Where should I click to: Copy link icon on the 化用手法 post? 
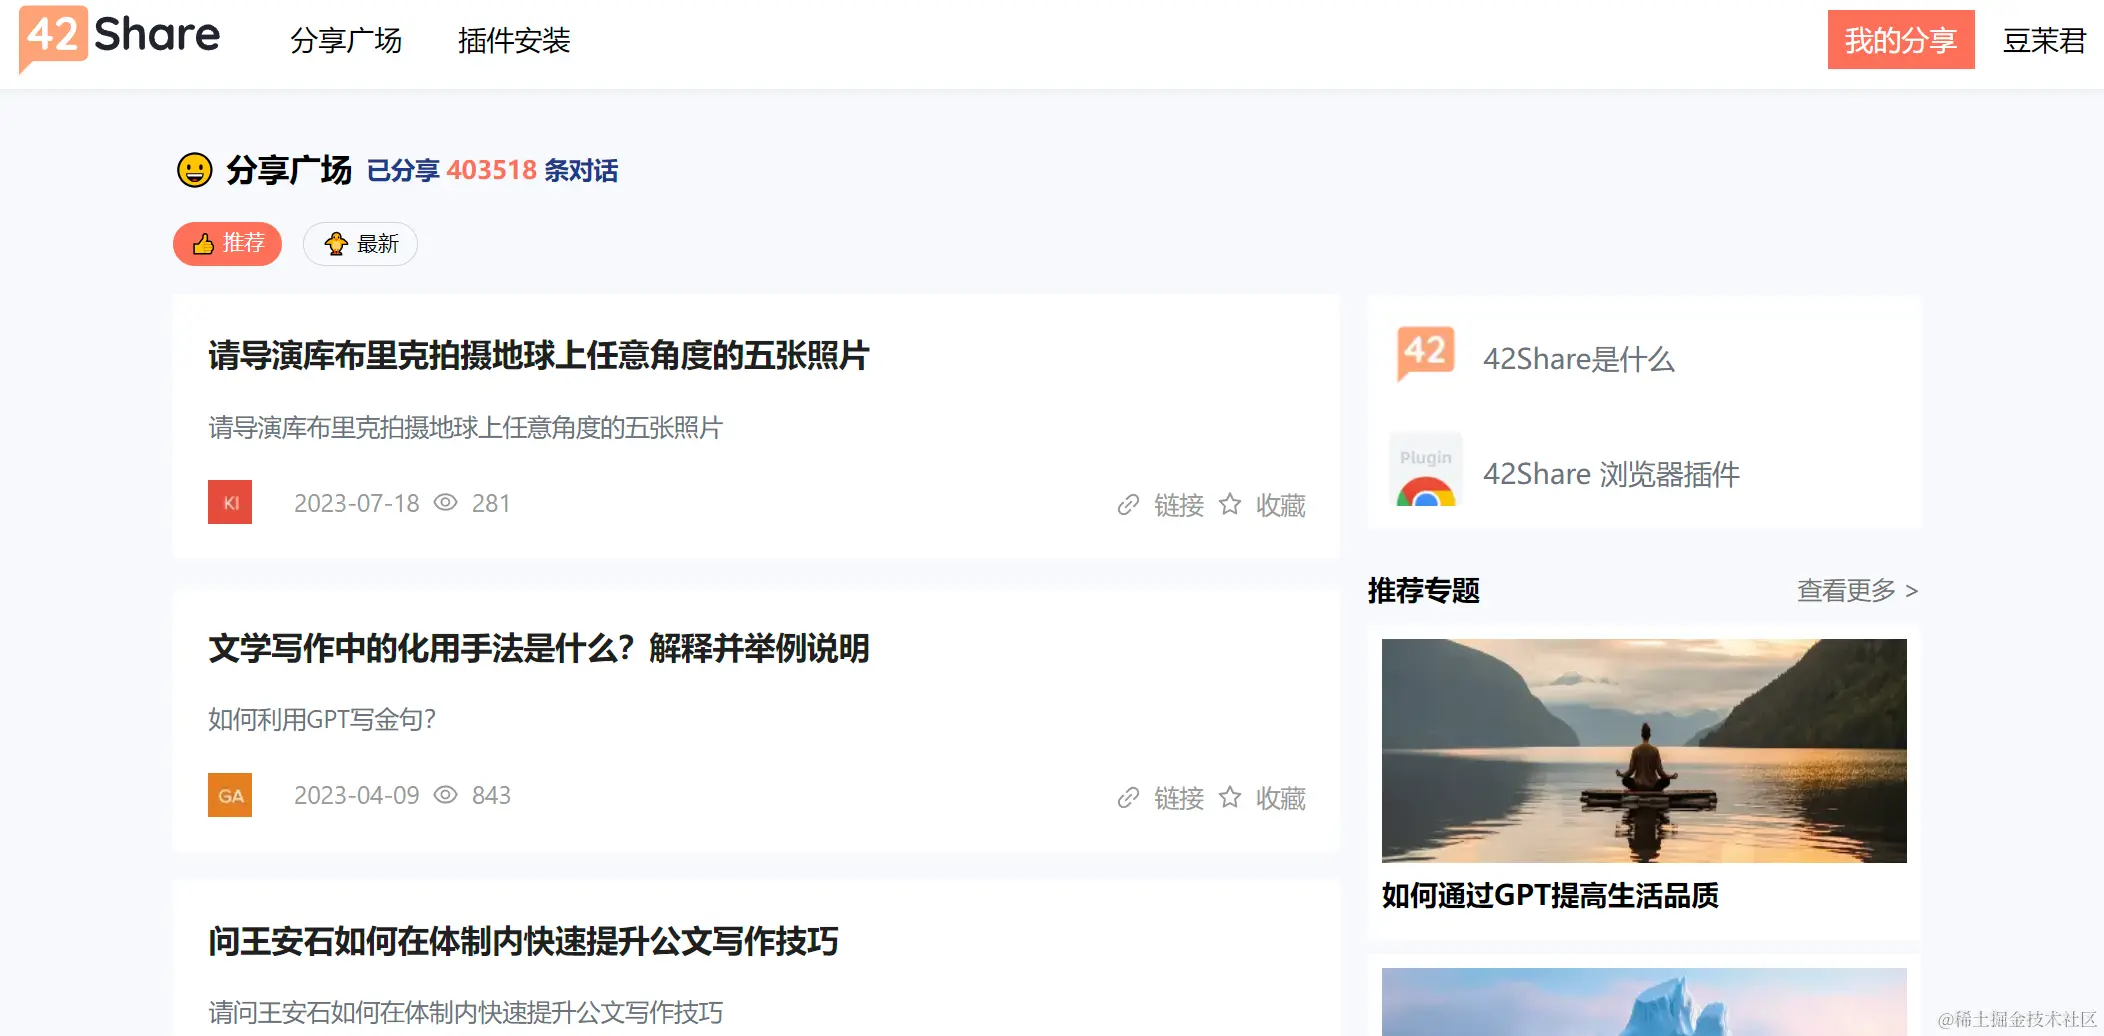point(1128,798)
